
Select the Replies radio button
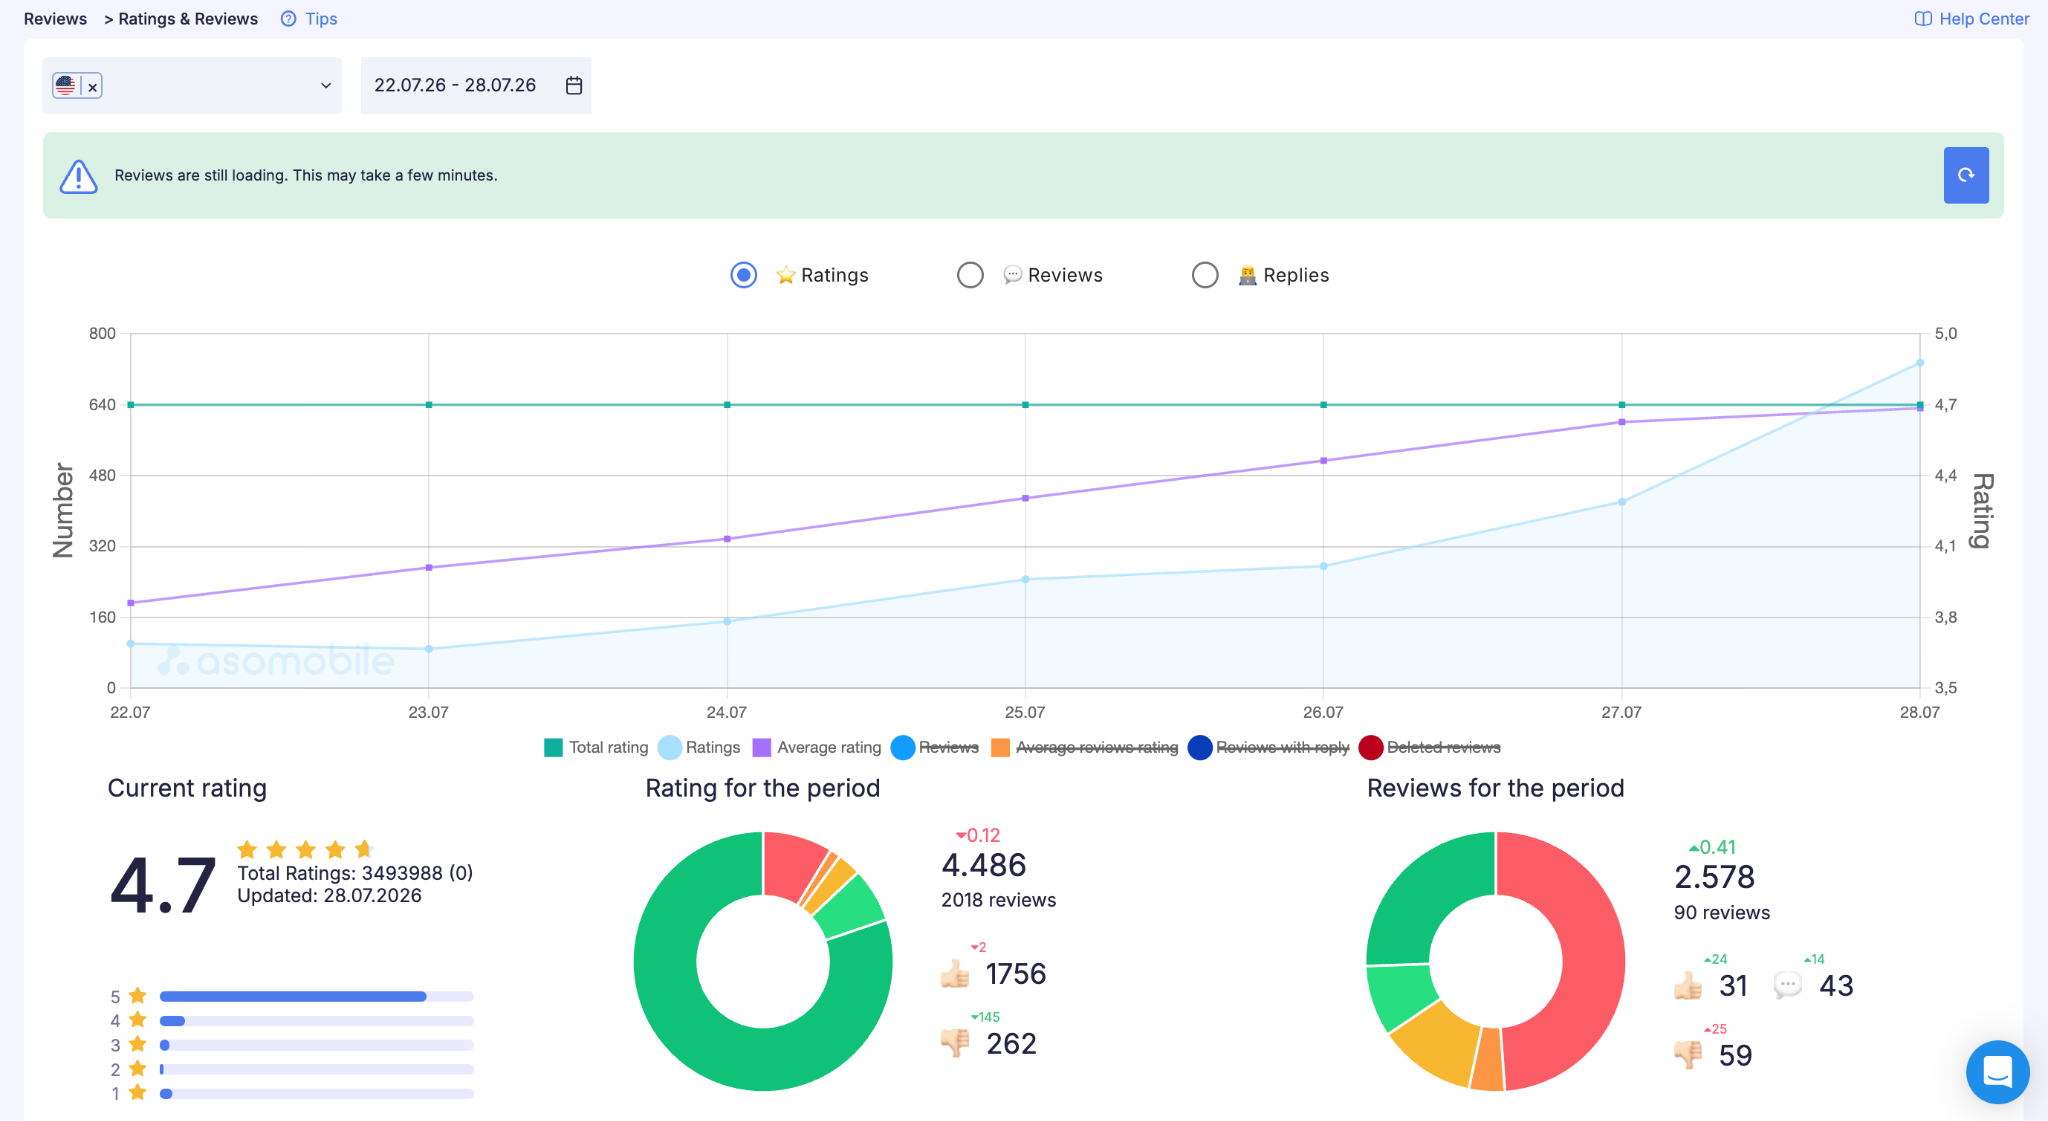pos(1205,275)
